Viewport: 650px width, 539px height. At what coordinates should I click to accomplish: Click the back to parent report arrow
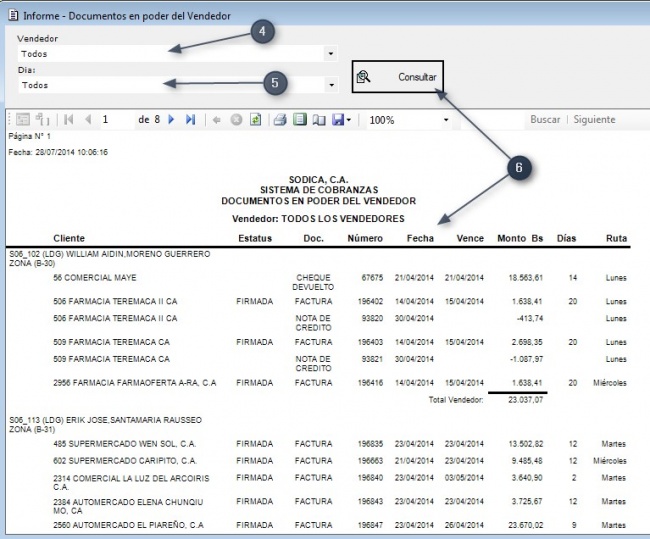point(216,120)
